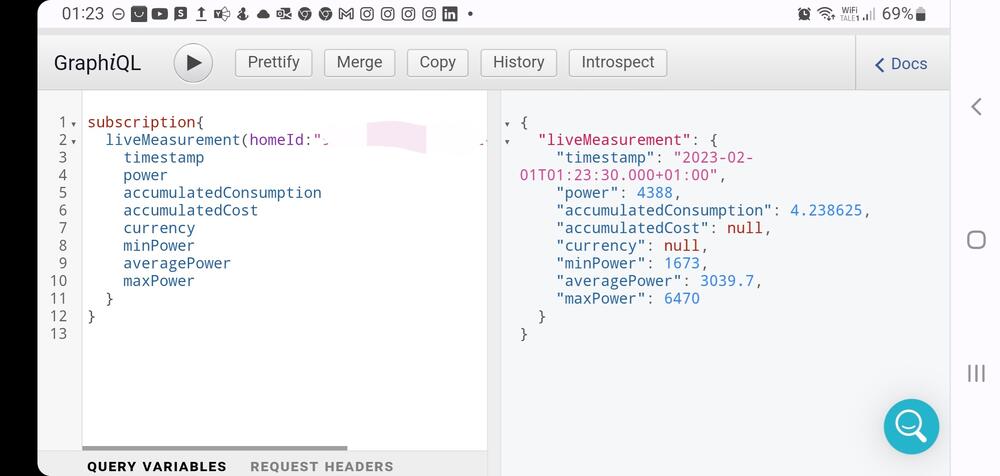Click the maxPower field on line 10
1000x476 pixels.
(159, 281)
